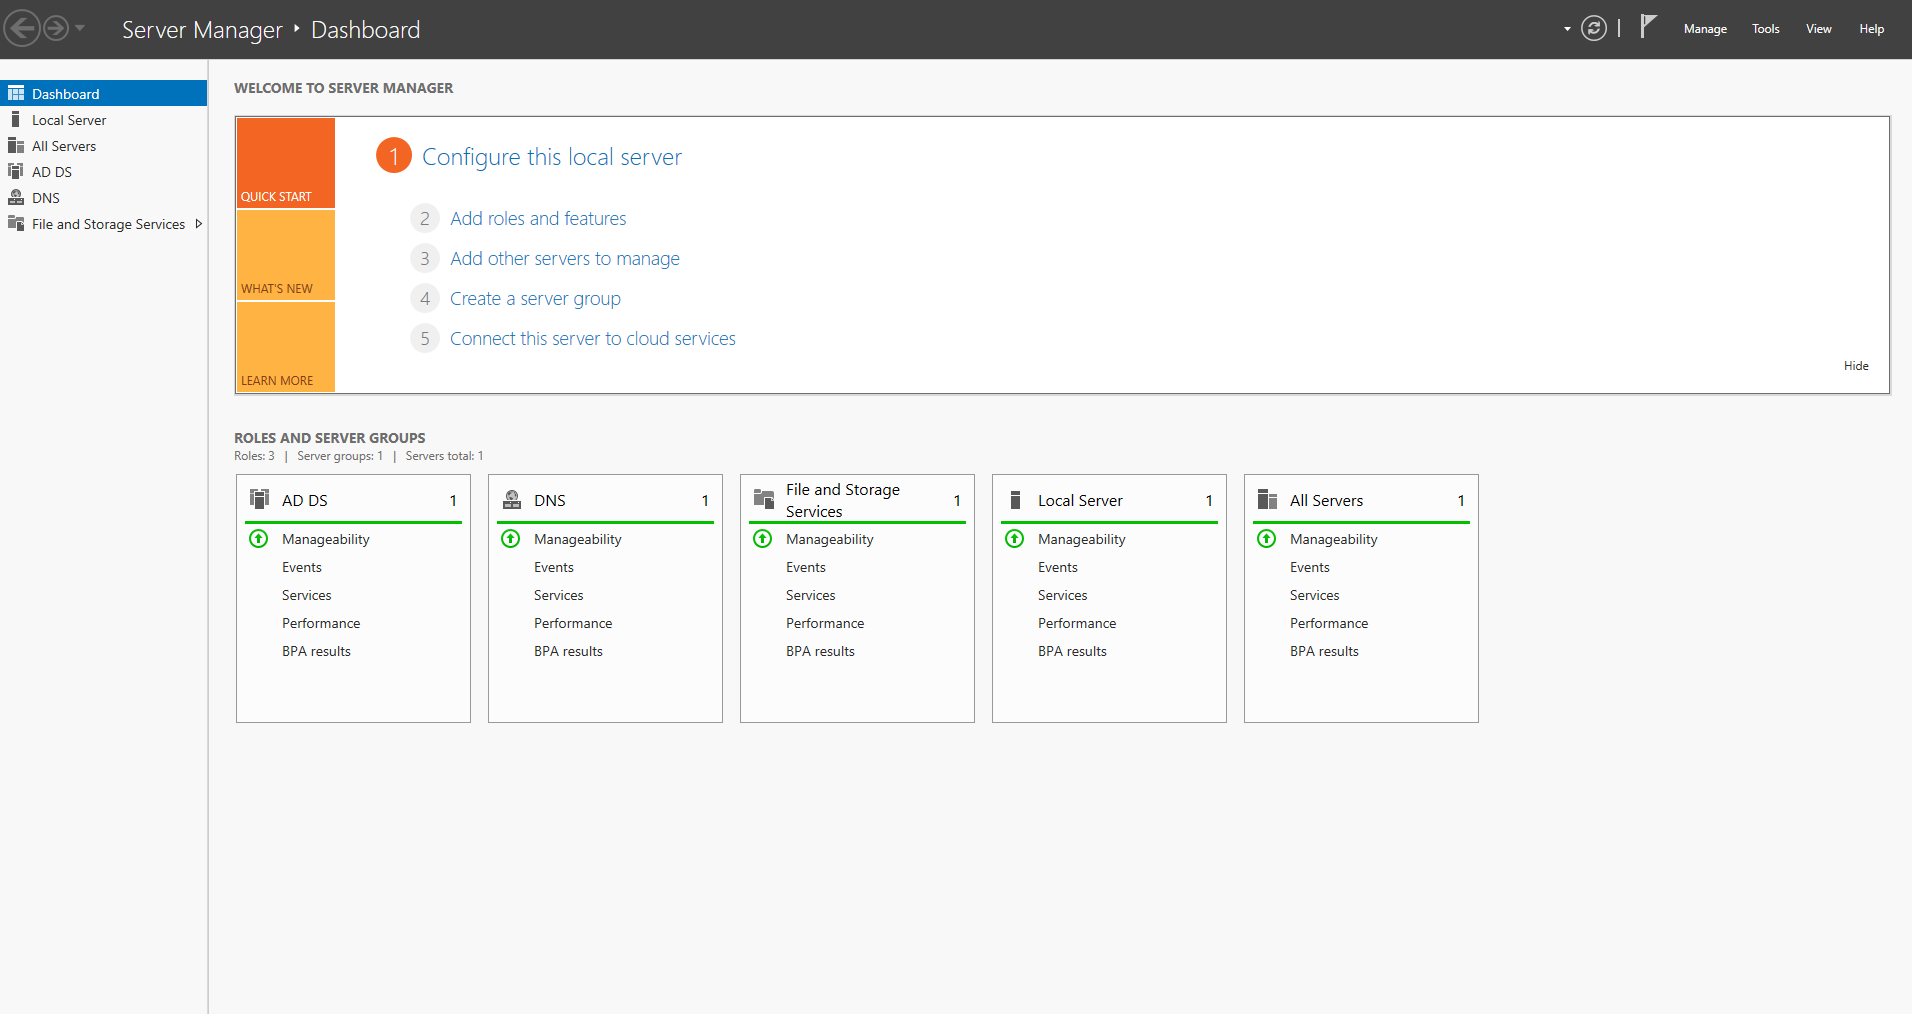
Task: Open Performance in AD DS tile
Action: pos(321,623)
